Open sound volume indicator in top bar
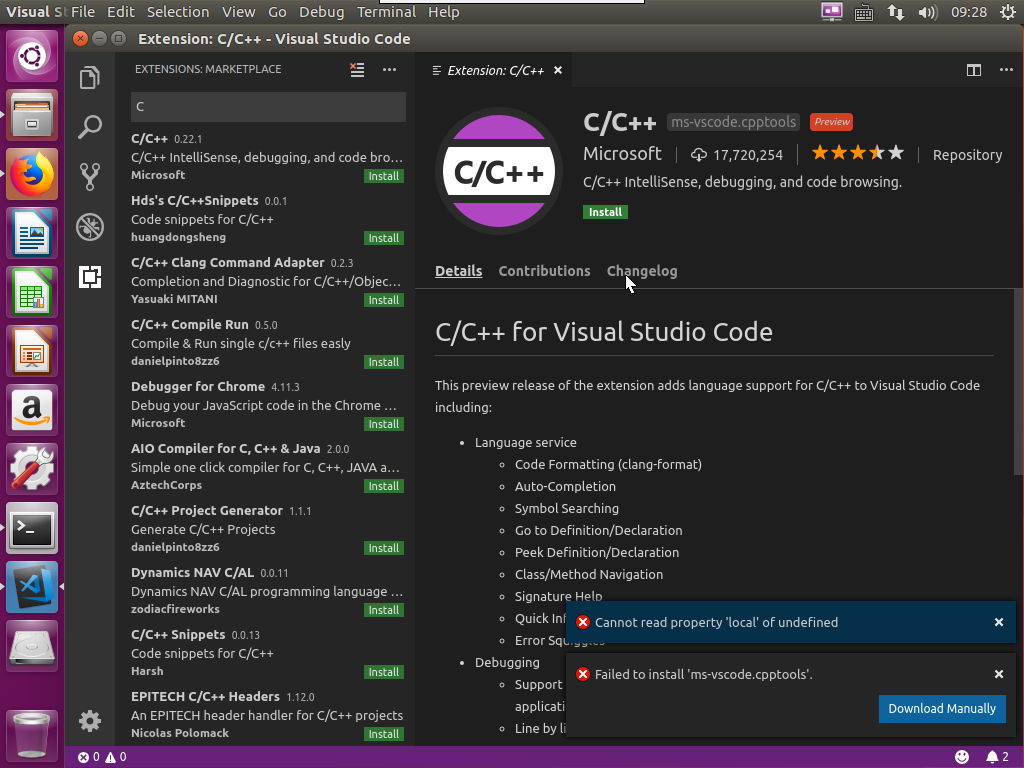Image resolution: width=1024 pixels, height=768 pixels. (x=927, y=12)
